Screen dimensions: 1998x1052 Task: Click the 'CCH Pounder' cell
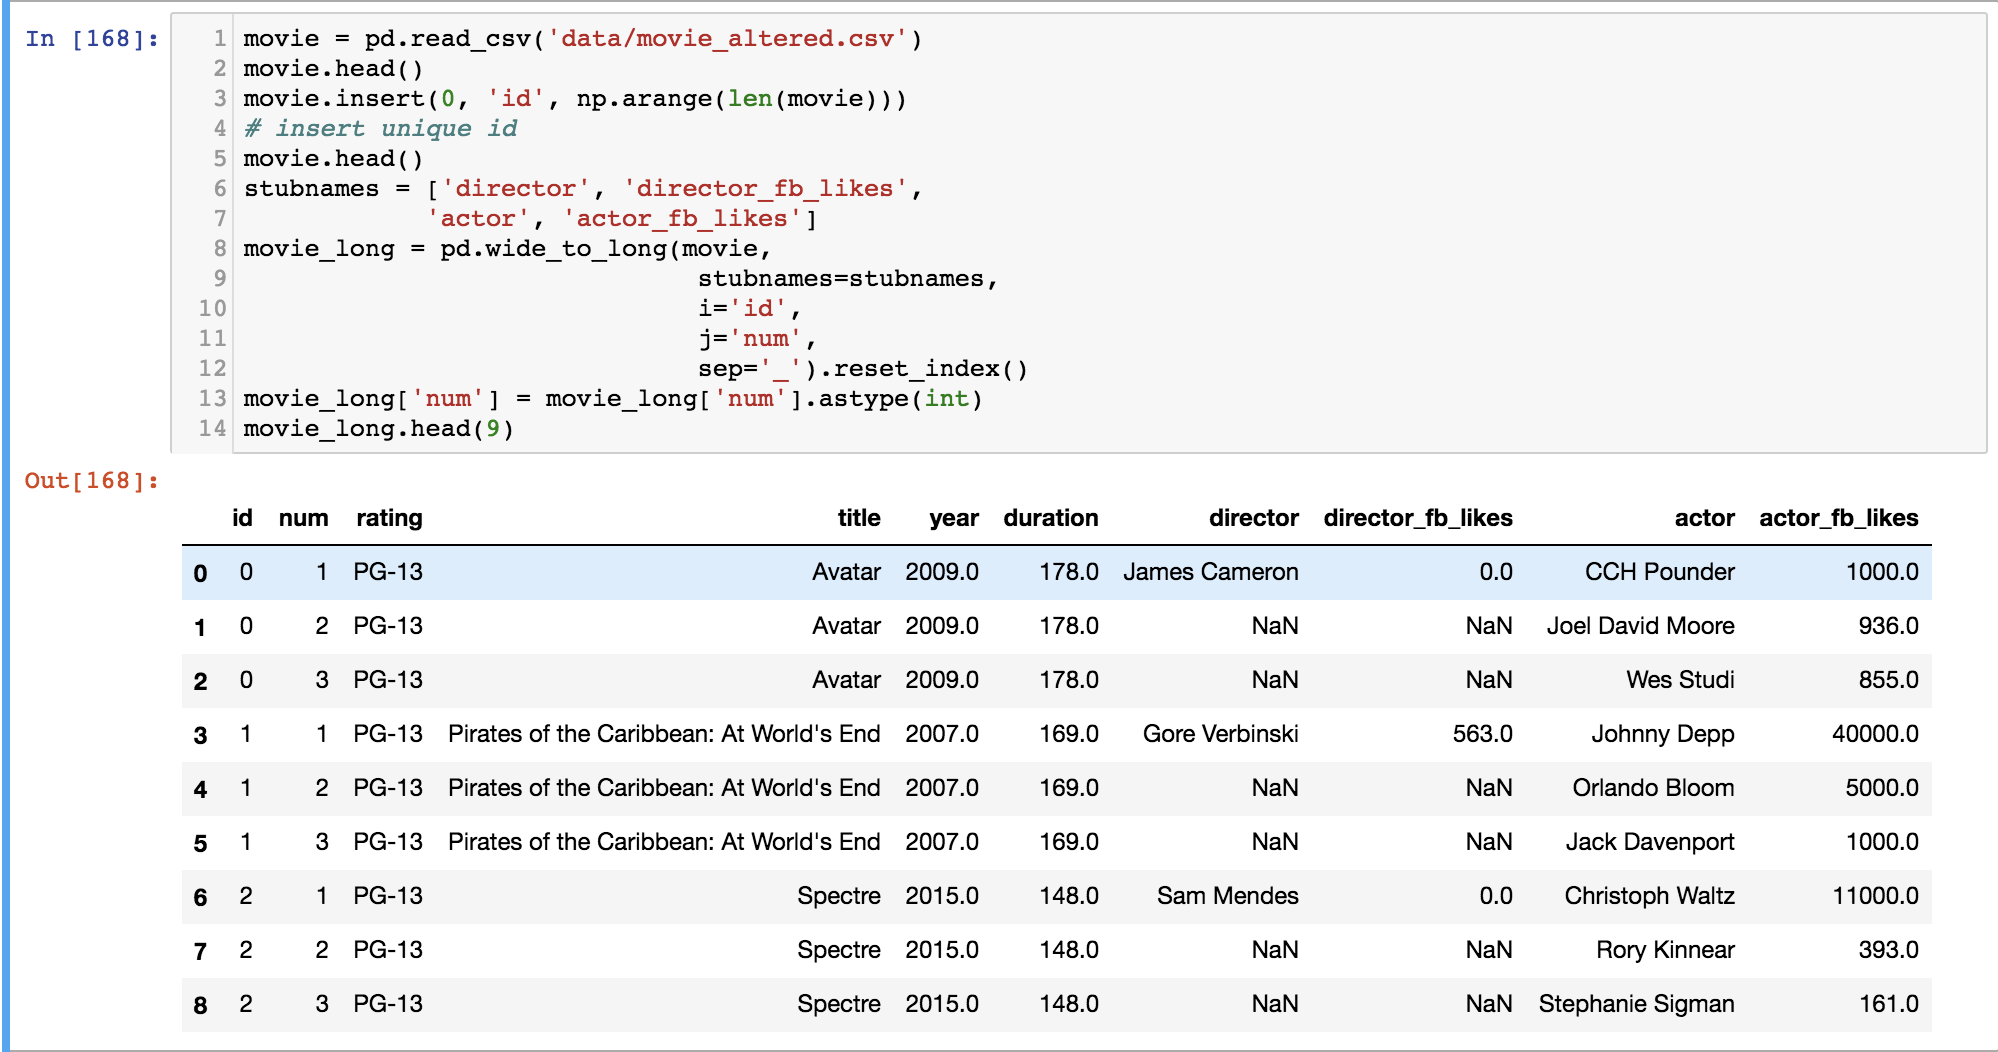(1660, 572)
